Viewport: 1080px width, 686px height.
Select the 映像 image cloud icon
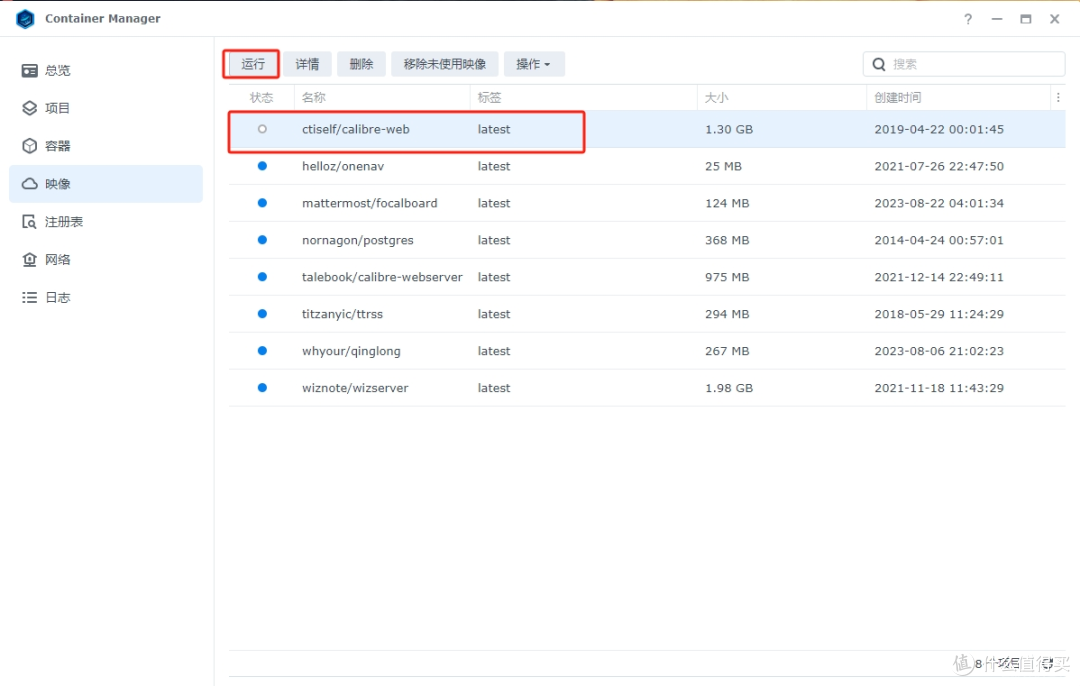[x=29, y=184]
